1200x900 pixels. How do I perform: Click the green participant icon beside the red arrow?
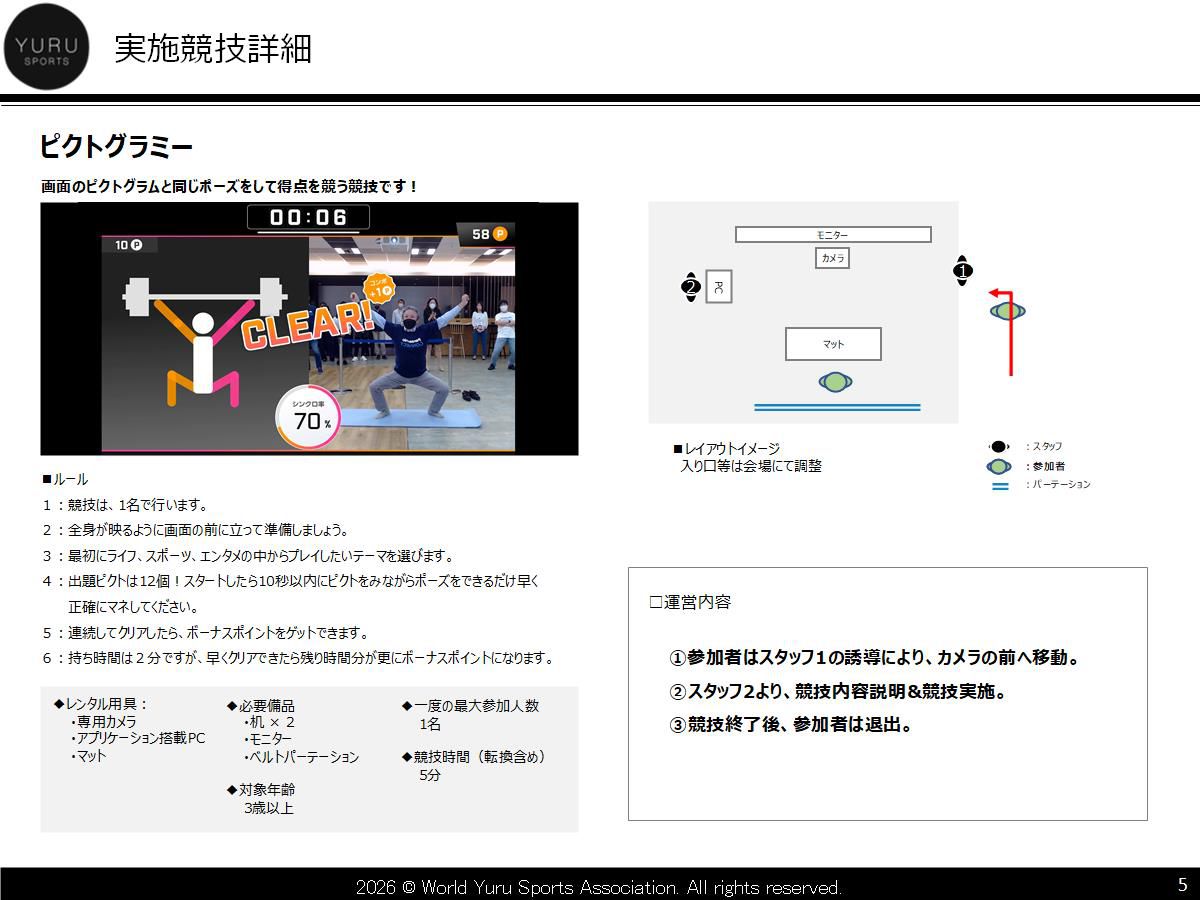pyautogui.click(x=1007, y=311)
